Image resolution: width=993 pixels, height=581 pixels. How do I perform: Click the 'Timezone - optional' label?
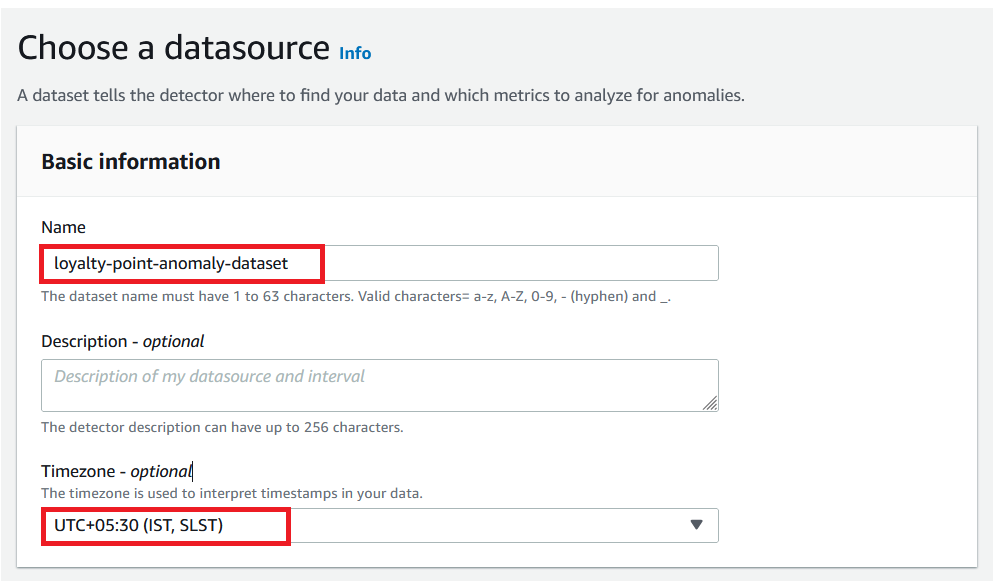115,471
